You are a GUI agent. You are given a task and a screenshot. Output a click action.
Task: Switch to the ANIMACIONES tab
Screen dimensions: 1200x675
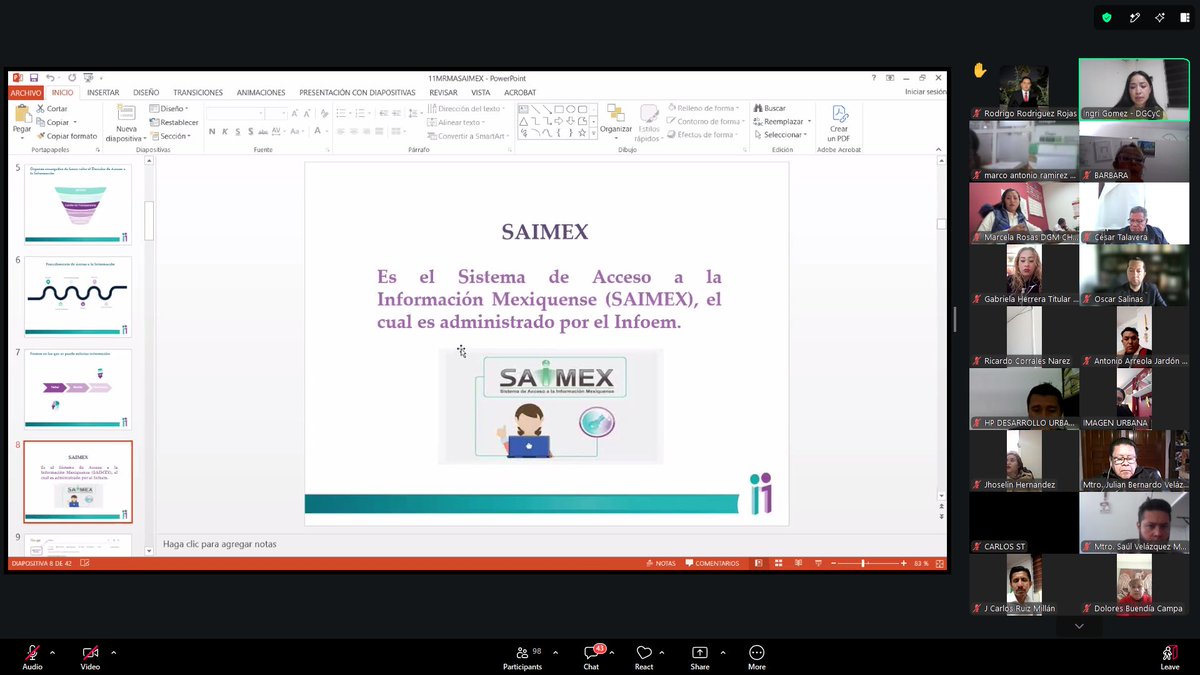click(x=261, y=92)
